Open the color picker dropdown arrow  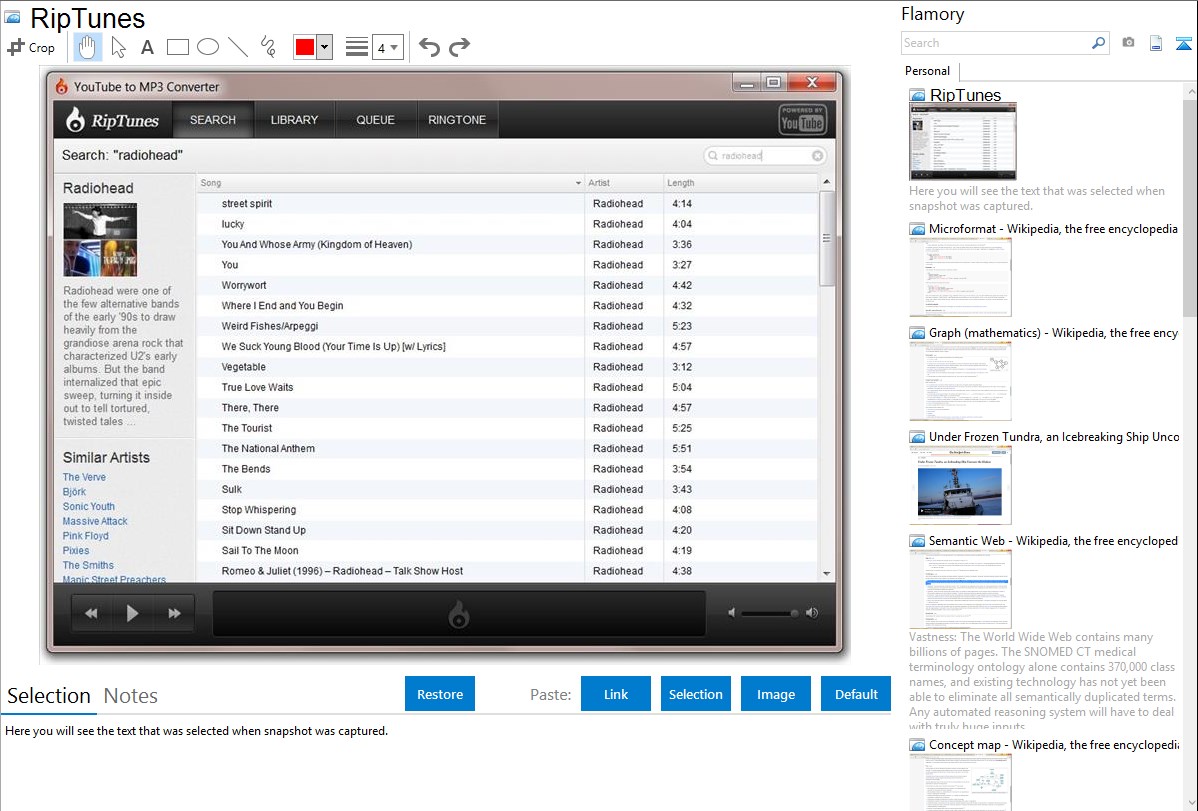[324, 47]
